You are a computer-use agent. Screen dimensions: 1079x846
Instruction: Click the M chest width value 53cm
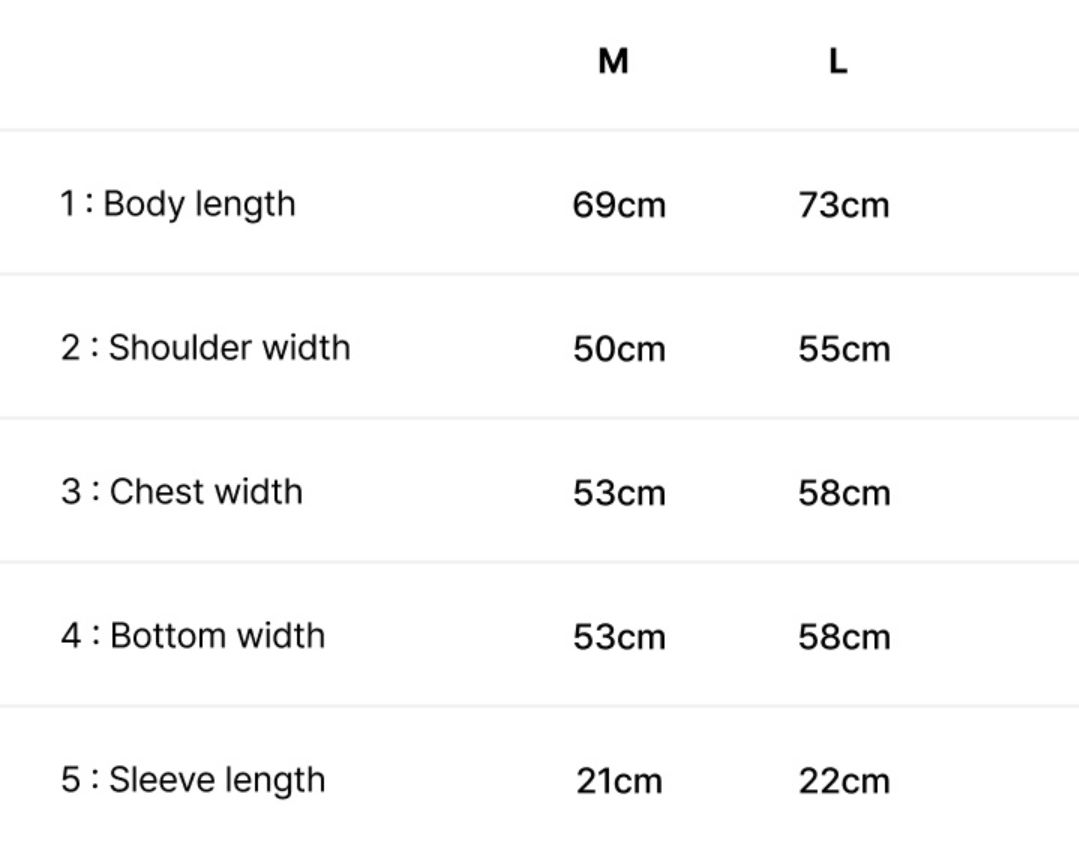619,493
